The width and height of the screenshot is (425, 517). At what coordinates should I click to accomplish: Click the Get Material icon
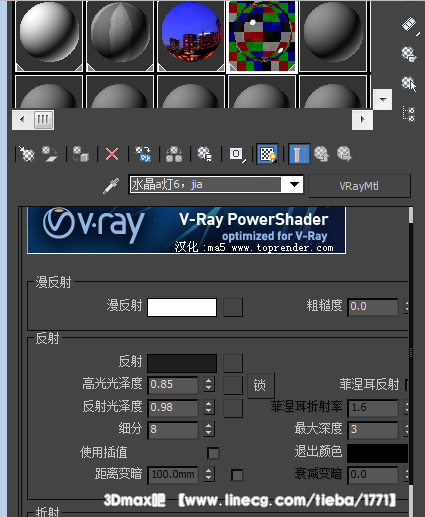click(27, 154)
